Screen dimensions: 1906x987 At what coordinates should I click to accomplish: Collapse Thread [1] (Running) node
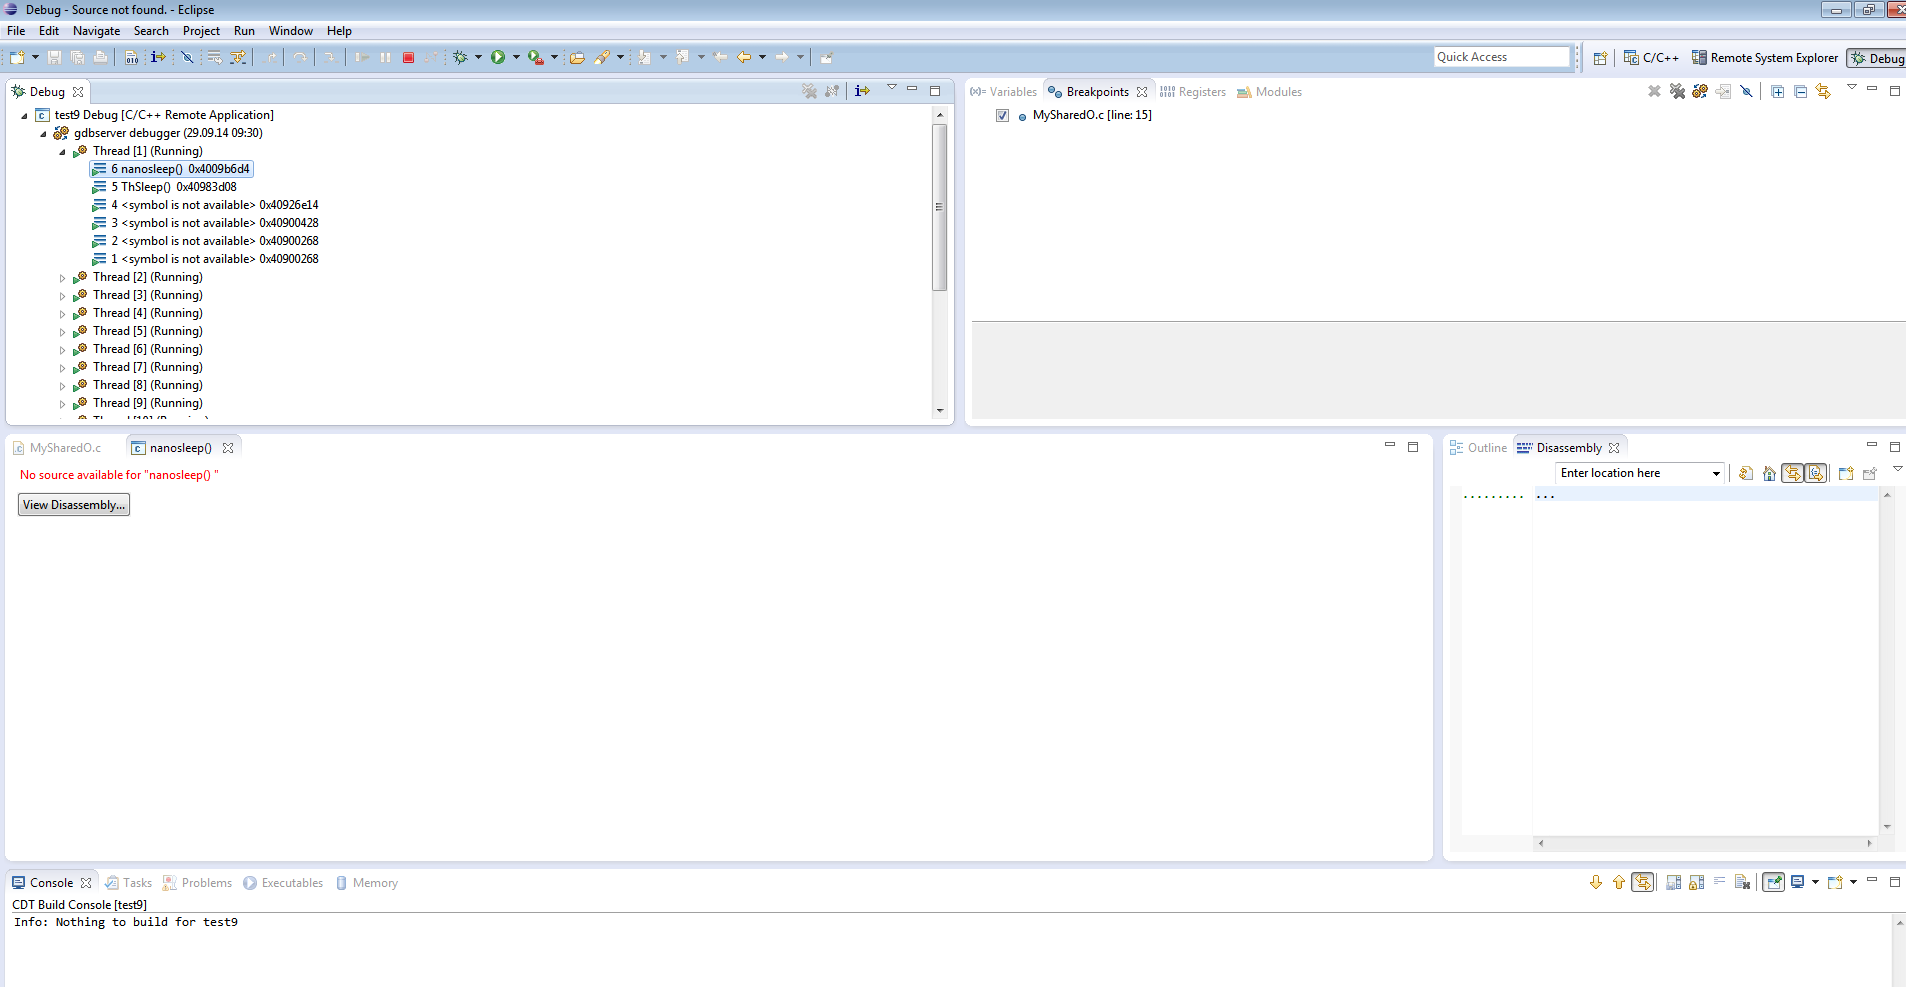[62, 152]
